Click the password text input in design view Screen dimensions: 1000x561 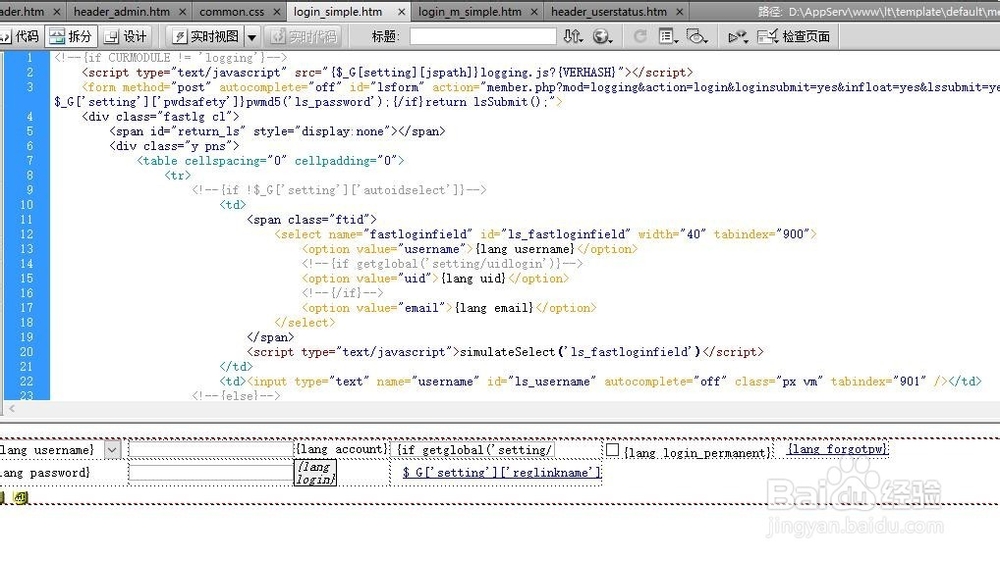pyautogui.click(x=211, y=472)
